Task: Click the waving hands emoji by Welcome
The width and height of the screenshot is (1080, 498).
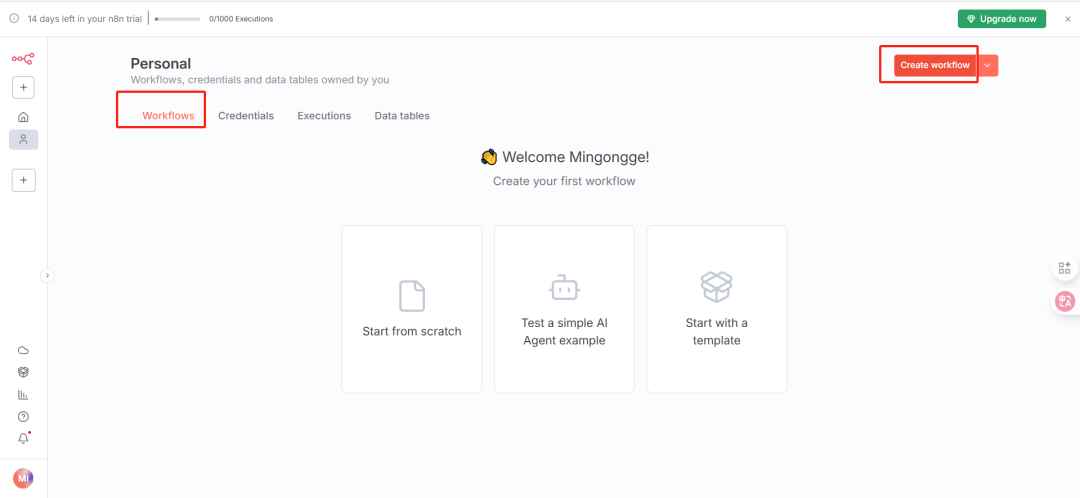Action: pos(489,157)
